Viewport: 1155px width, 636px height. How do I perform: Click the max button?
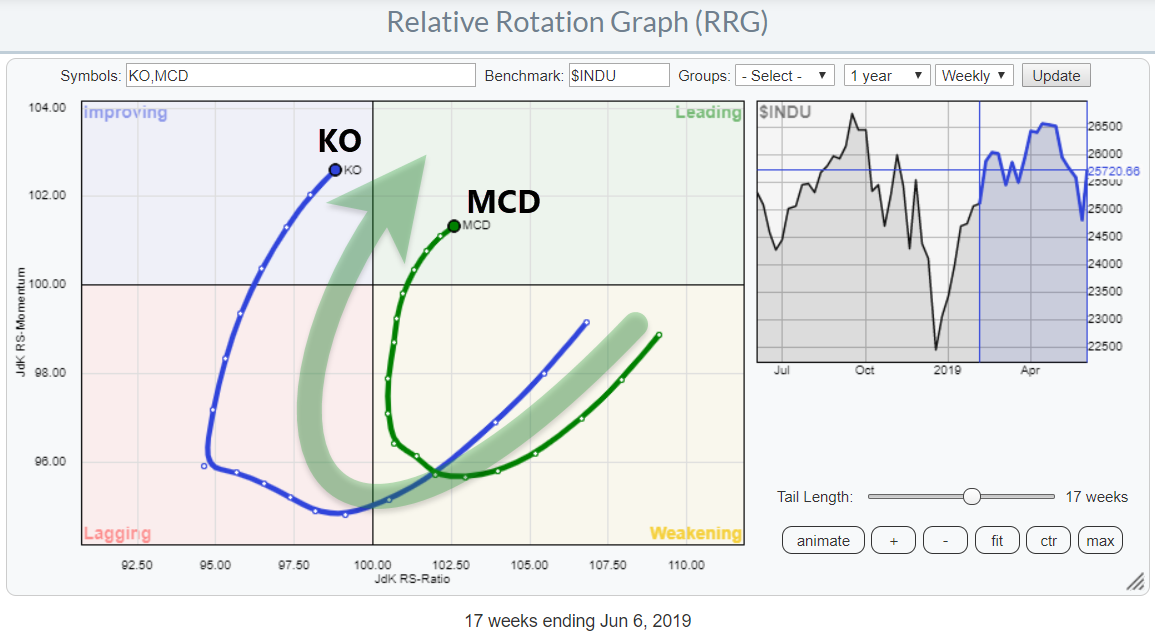pyautogui.click(x=1100, y=540)
